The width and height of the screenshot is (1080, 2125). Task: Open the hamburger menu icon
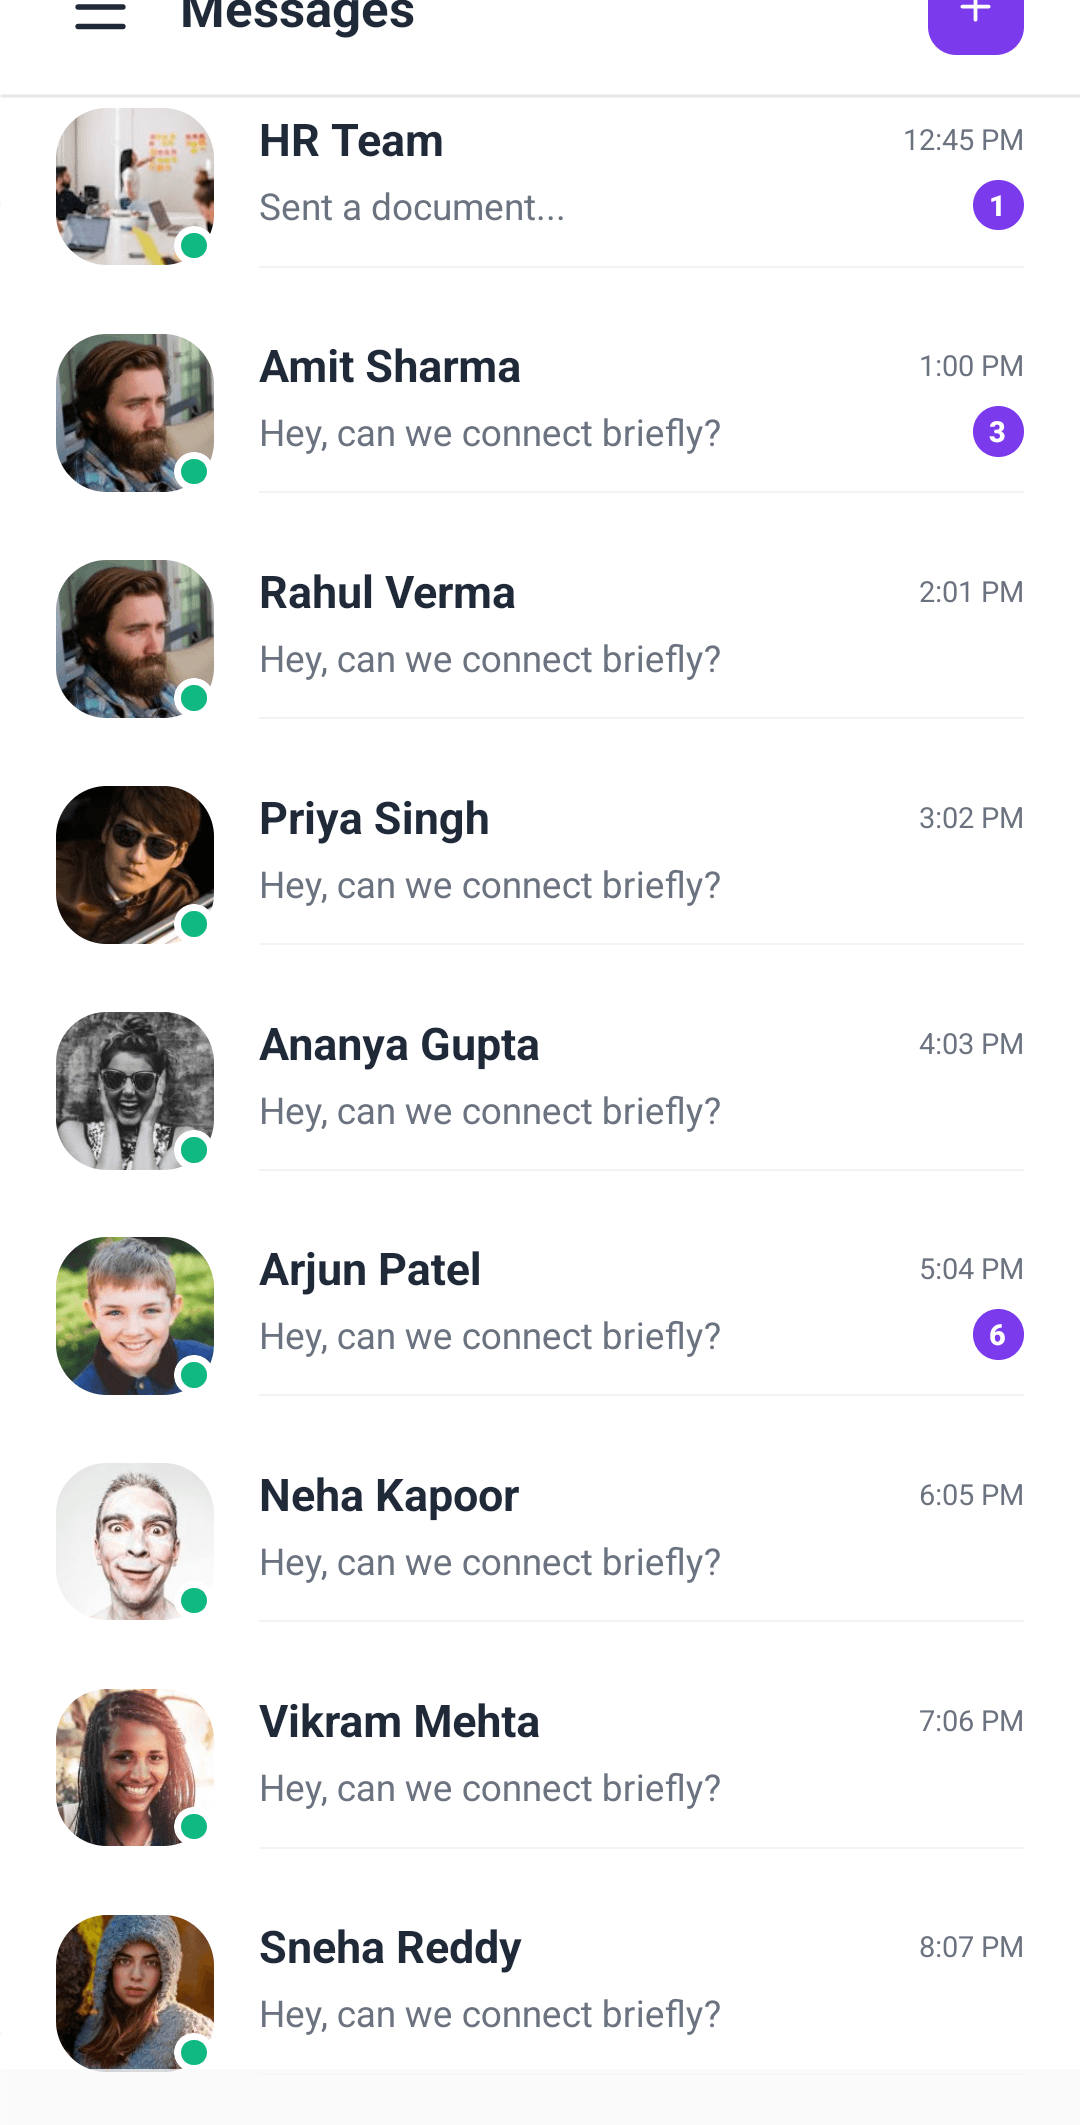(100, 16)
